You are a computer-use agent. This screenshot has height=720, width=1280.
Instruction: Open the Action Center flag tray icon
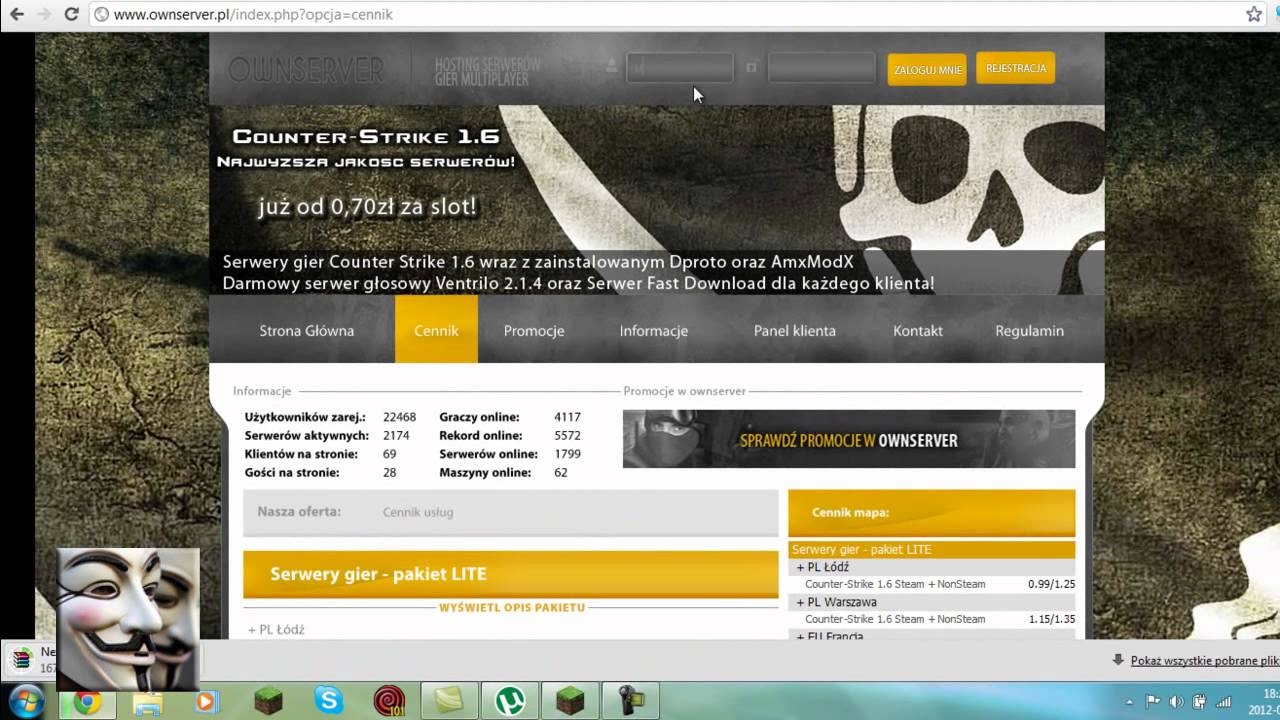pos(1153,702)
